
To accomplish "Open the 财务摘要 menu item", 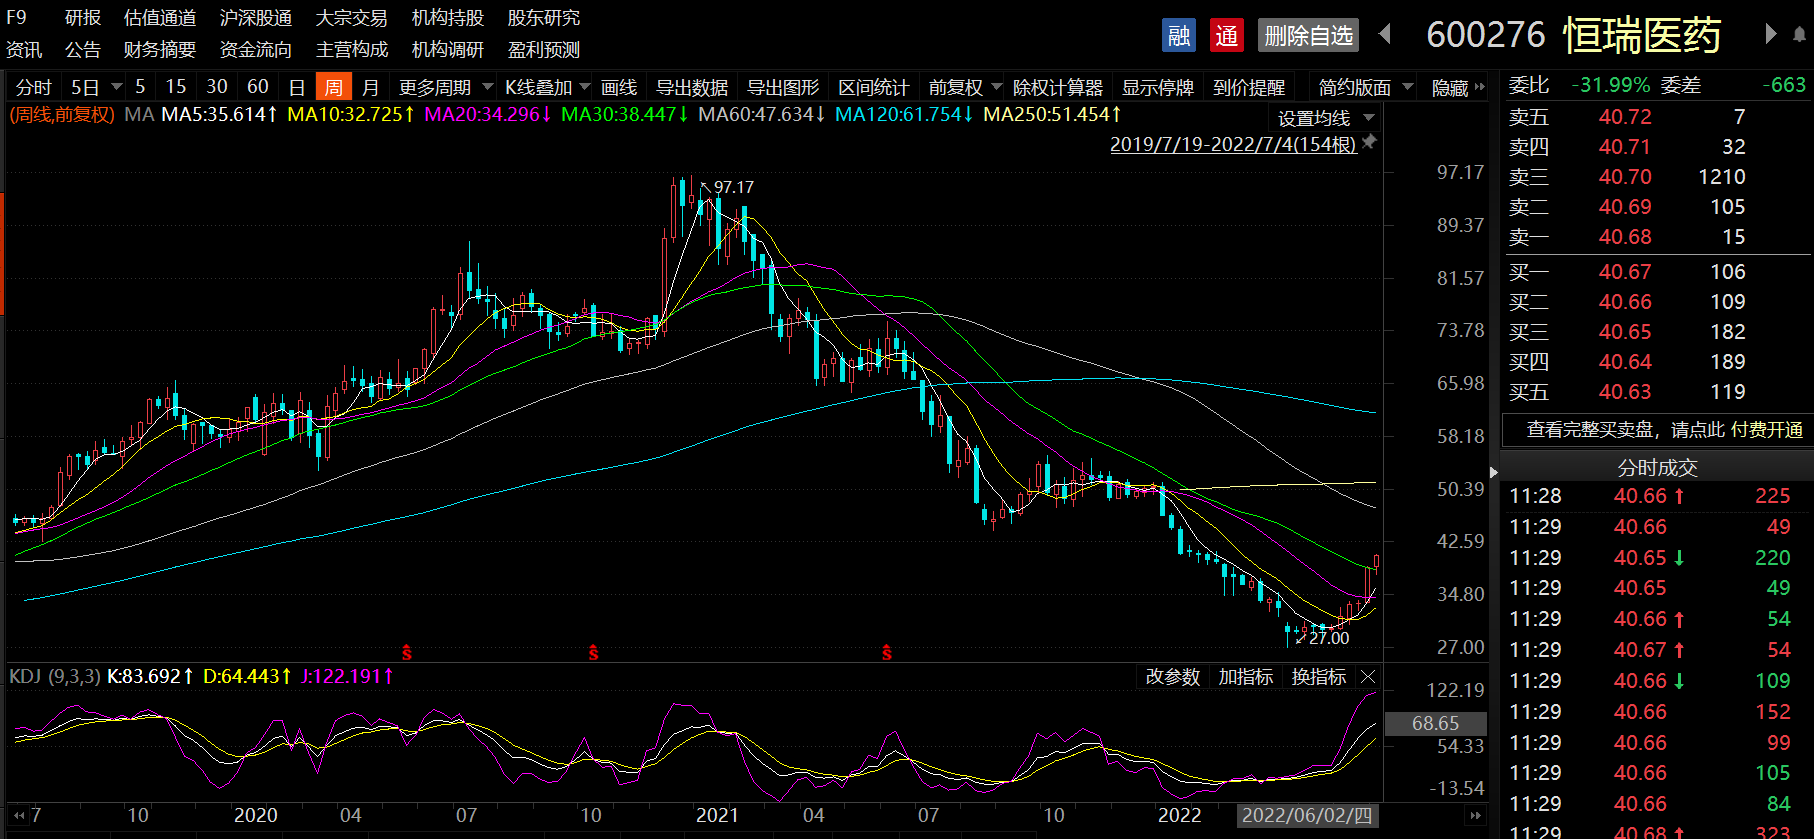I will pos(159,50).
